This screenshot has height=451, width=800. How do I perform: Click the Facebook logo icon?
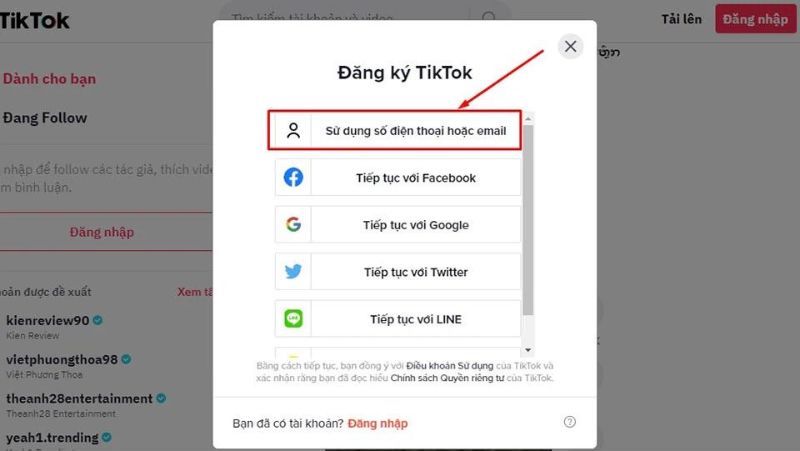tap(293, 178)
